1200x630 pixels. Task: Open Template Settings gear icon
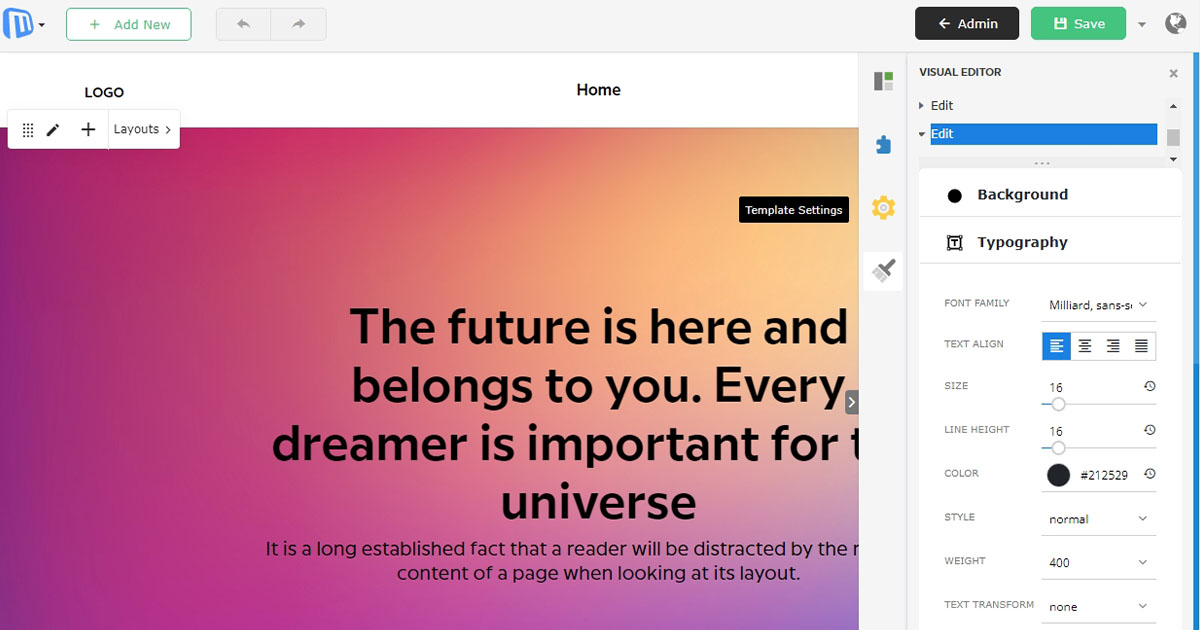click(883, 208)
